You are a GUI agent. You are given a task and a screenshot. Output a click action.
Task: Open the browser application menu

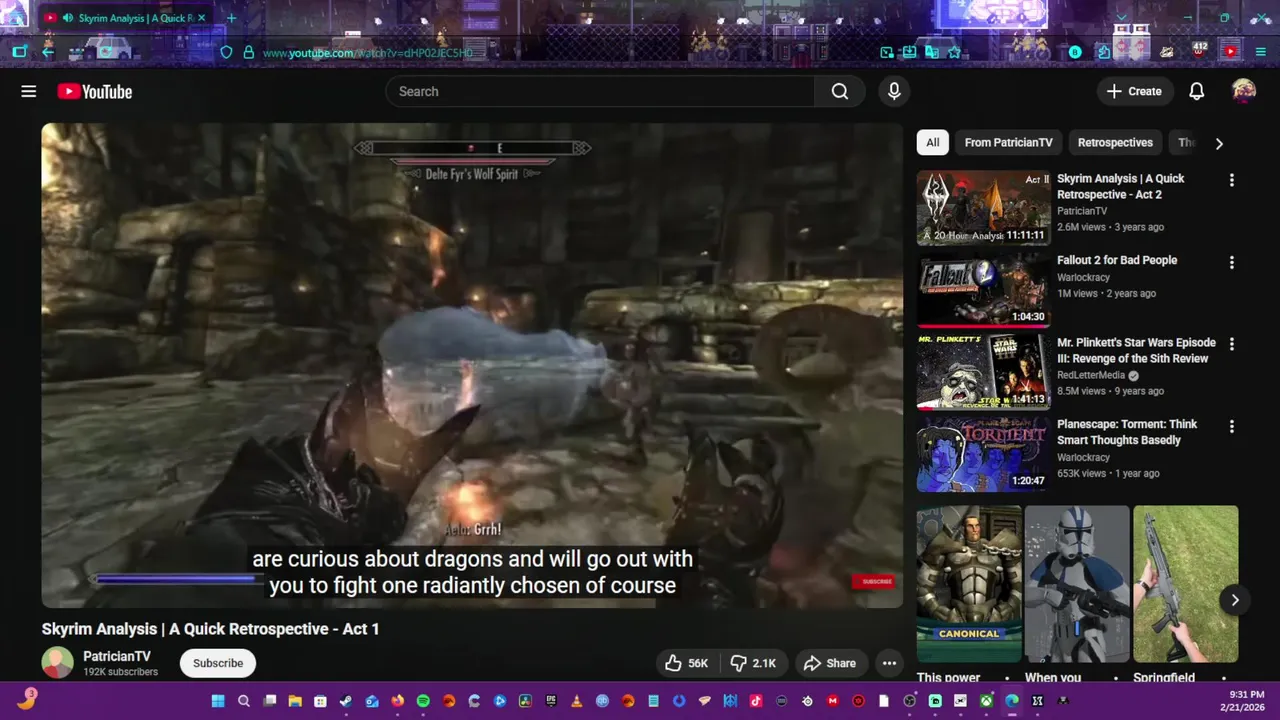pyautogui.click(x=1260, y=52)
